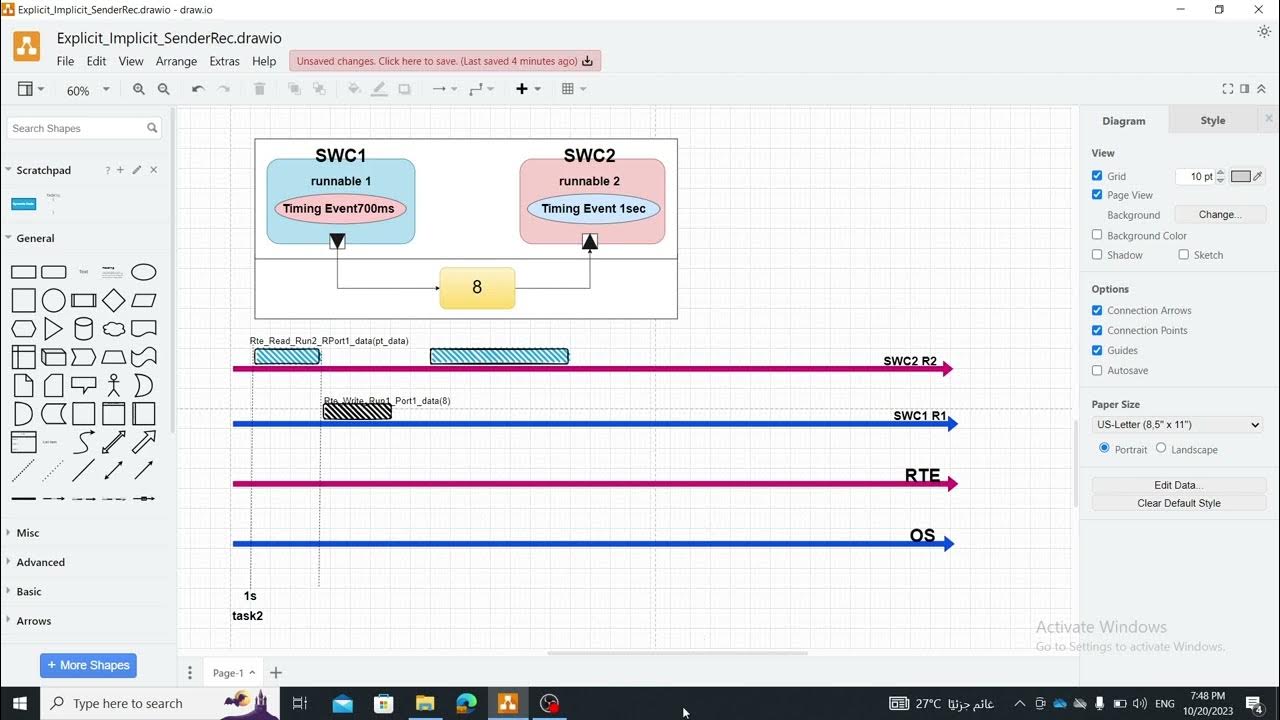Open the File menu

[x=65, y=61]
